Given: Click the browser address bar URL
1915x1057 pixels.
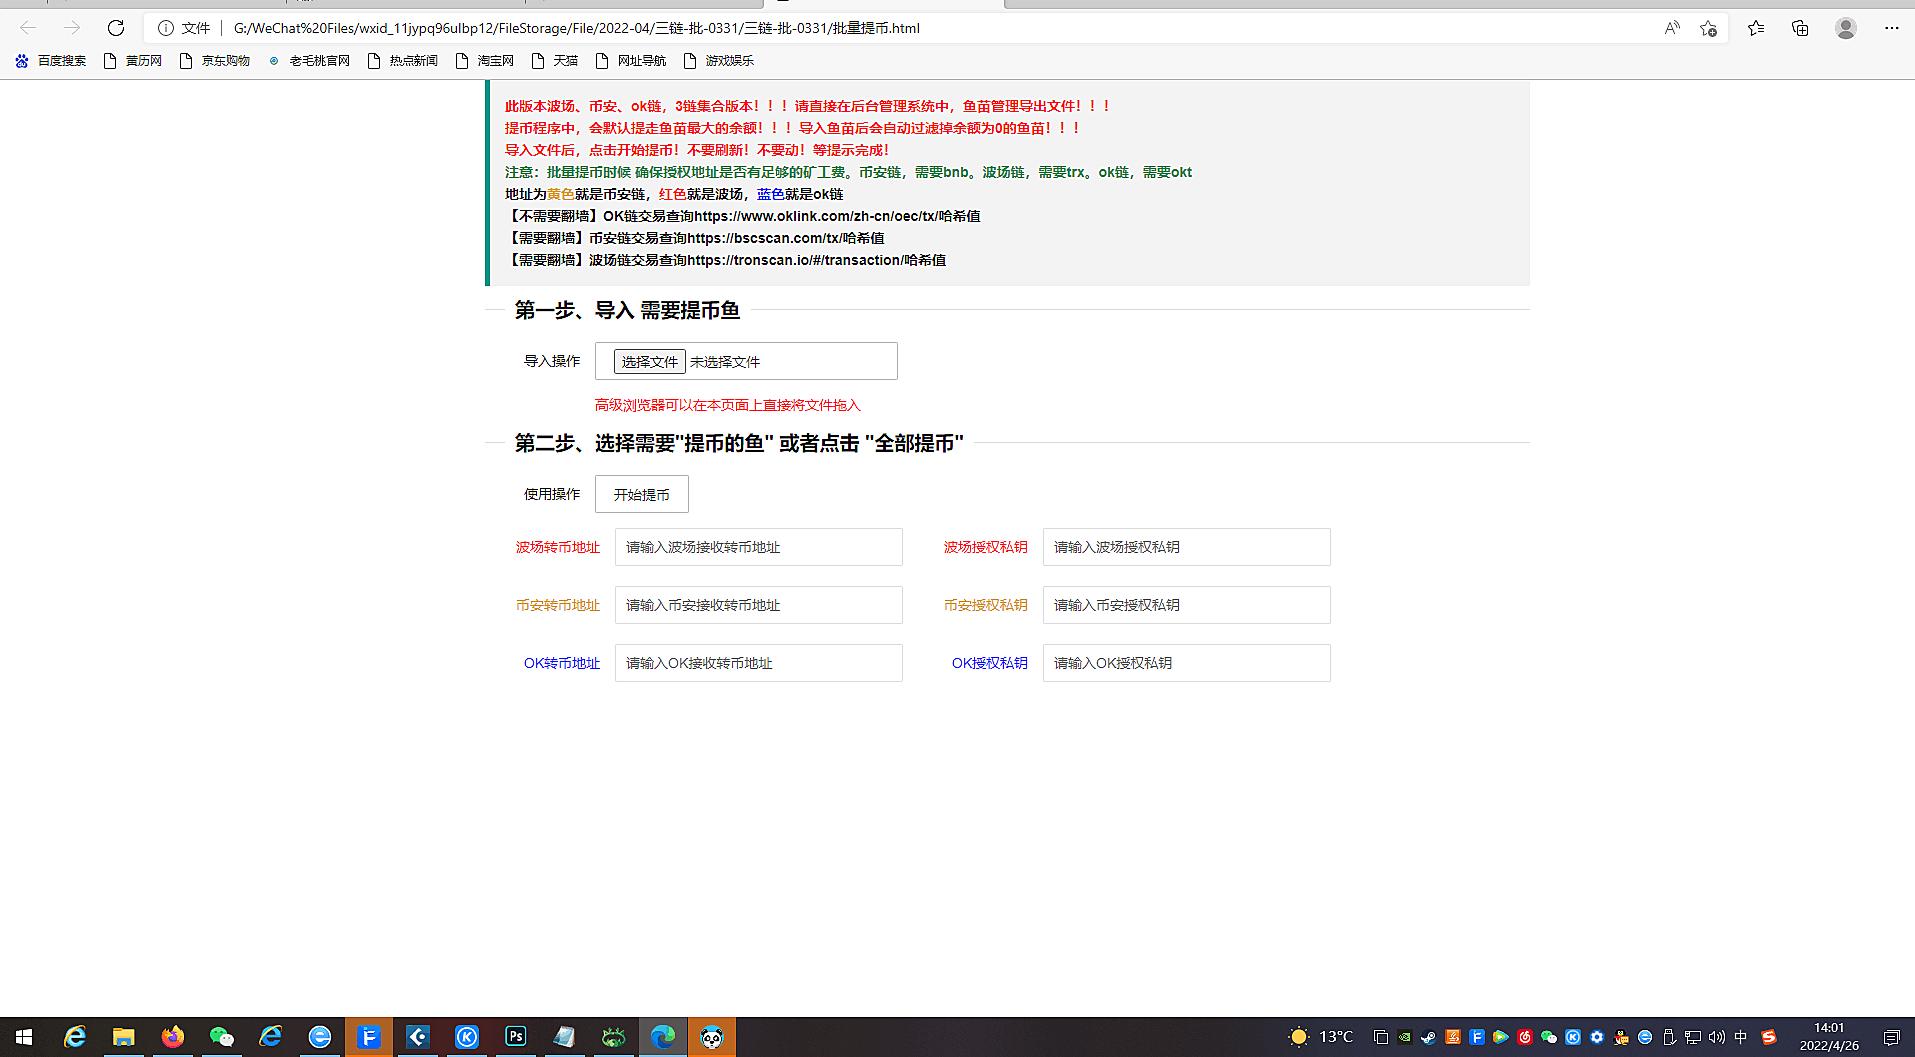Looking at the screenshot, I should (x=576, y=28).
